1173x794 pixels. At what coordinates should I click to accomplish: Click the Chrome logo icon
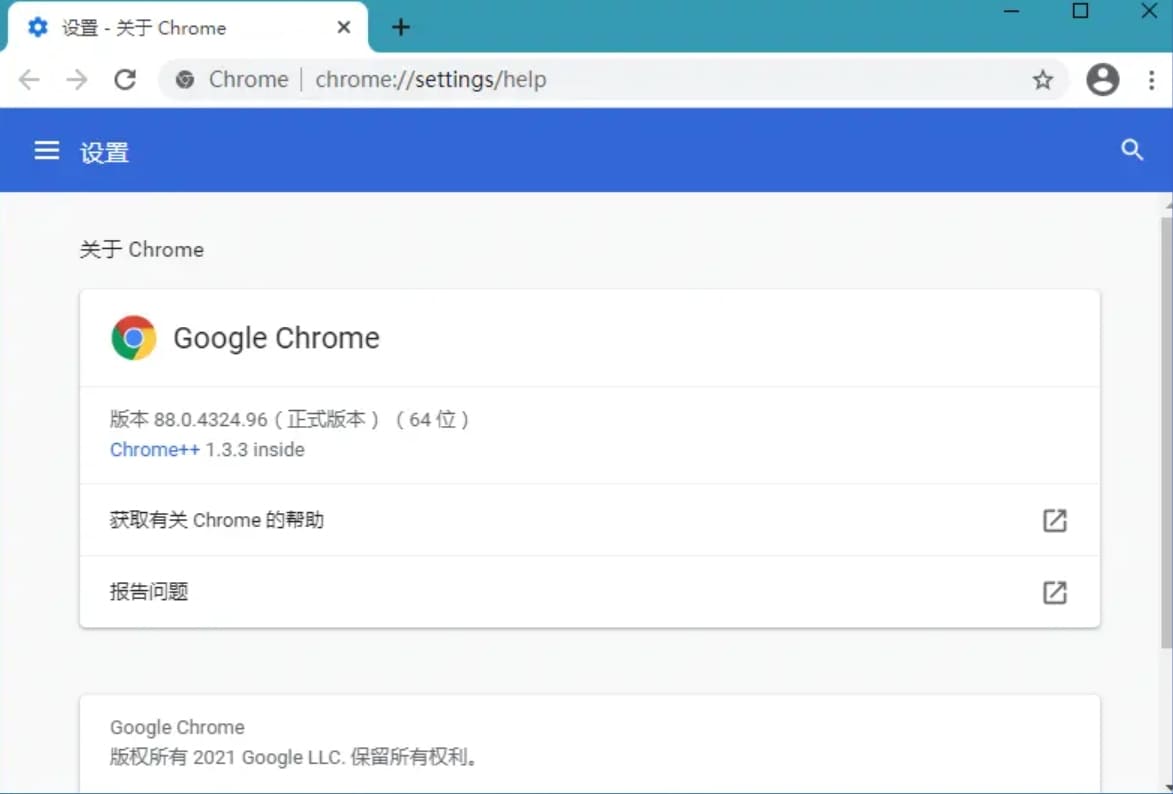(x=134, y=337)
